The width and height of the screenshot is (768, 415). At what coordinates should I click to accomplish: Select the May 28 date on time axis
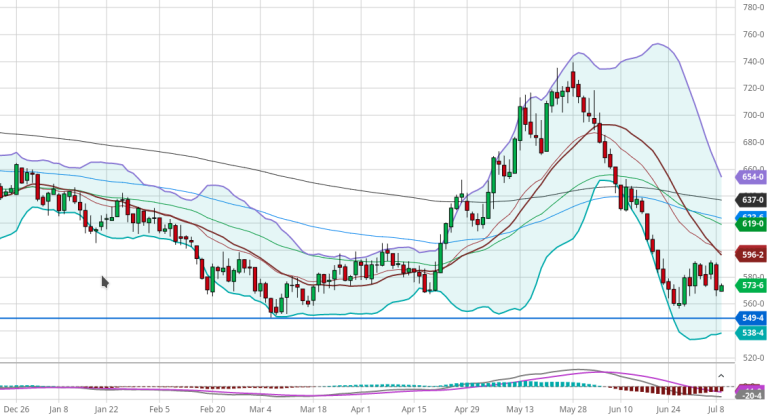click(573, 409)
